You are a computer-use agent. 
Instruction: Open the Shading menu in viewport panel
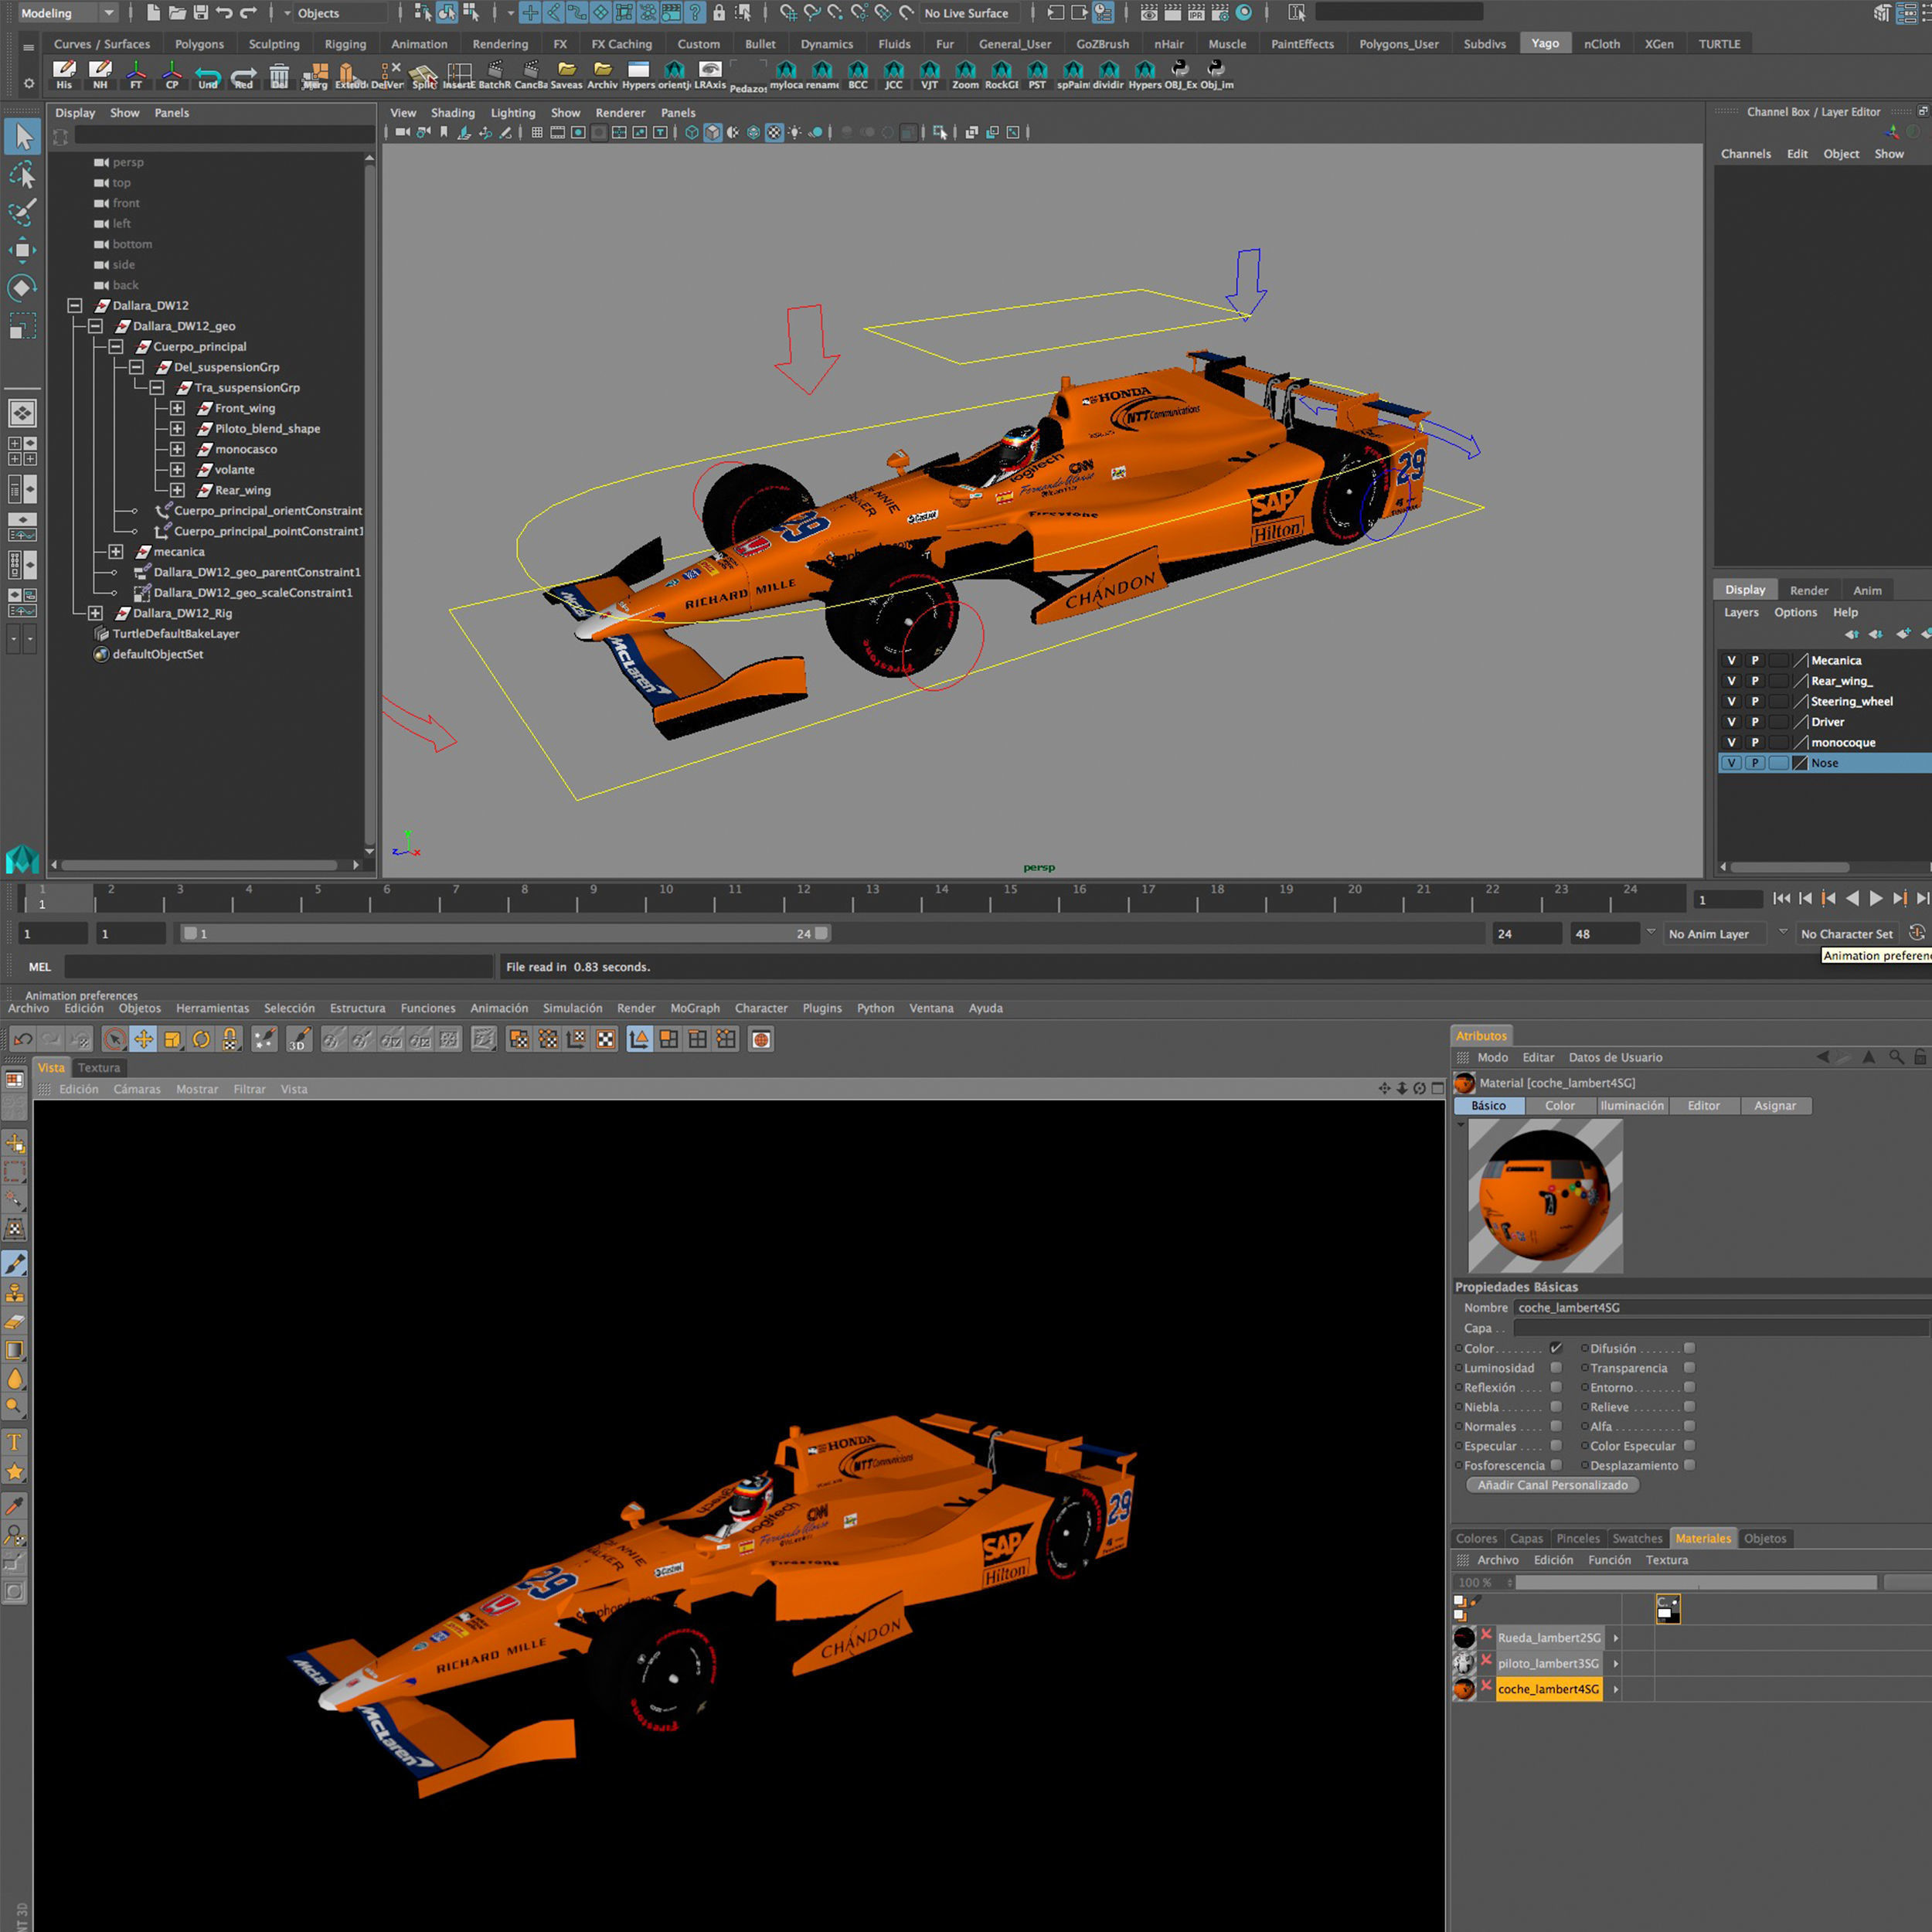pos(453,113)
